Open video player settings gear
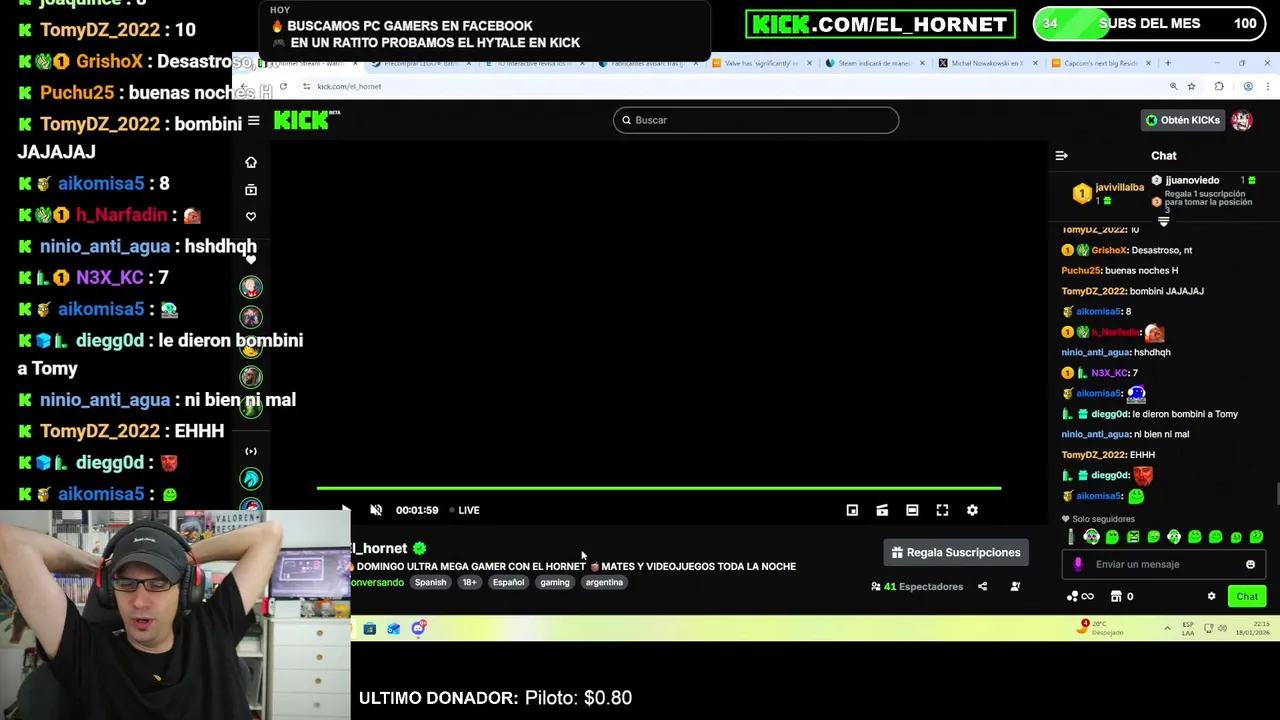The width and height of the screenshot is (1280, 720). [972, 510]
